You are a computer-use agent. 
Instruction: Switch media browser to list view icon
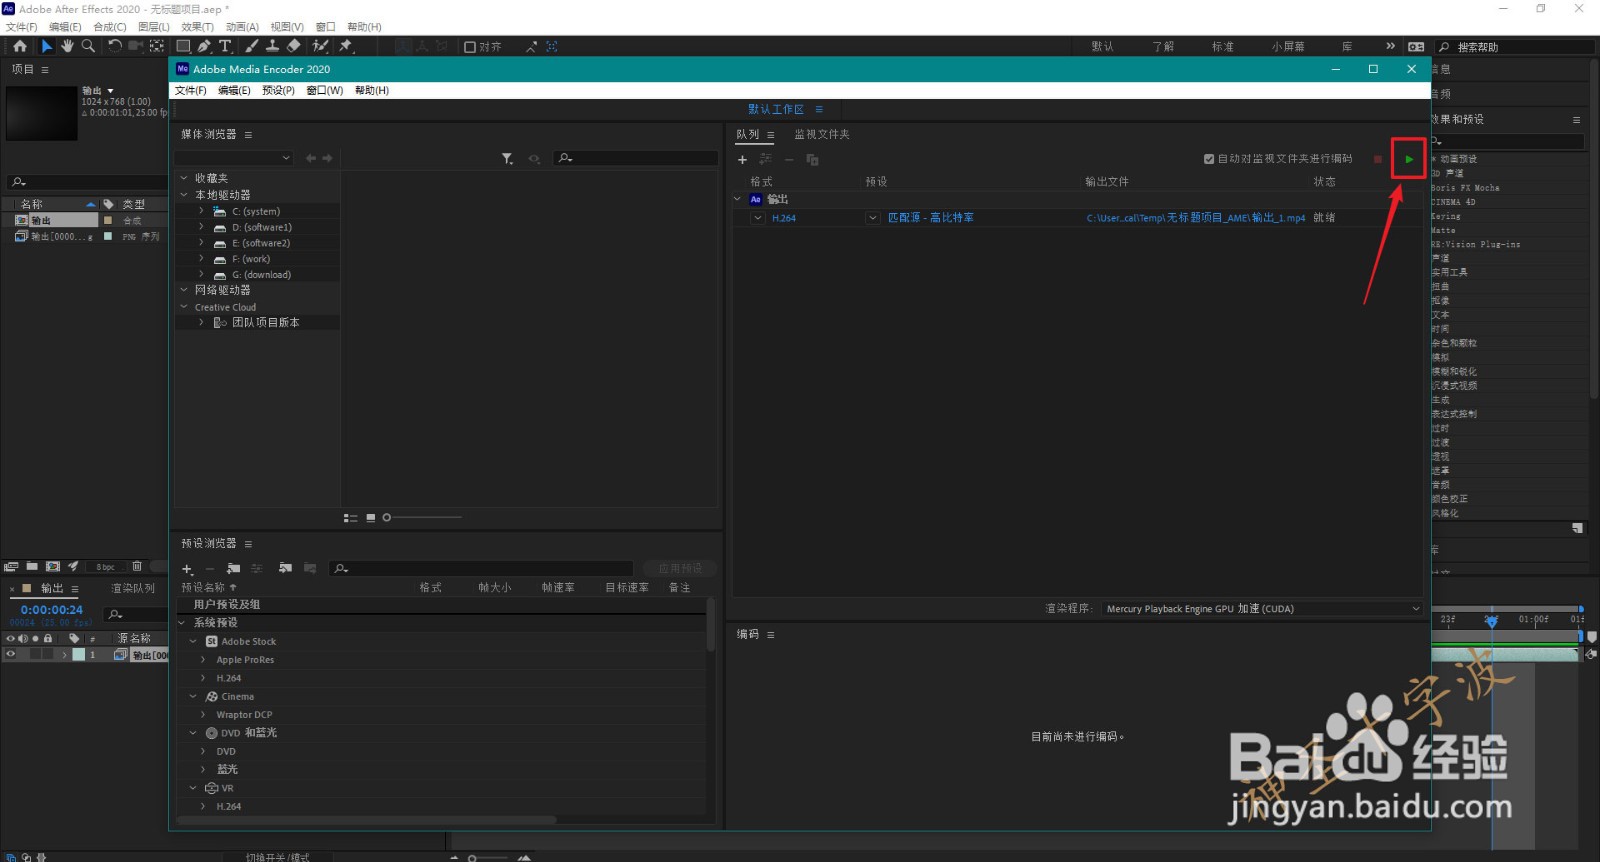click(350, 518)
